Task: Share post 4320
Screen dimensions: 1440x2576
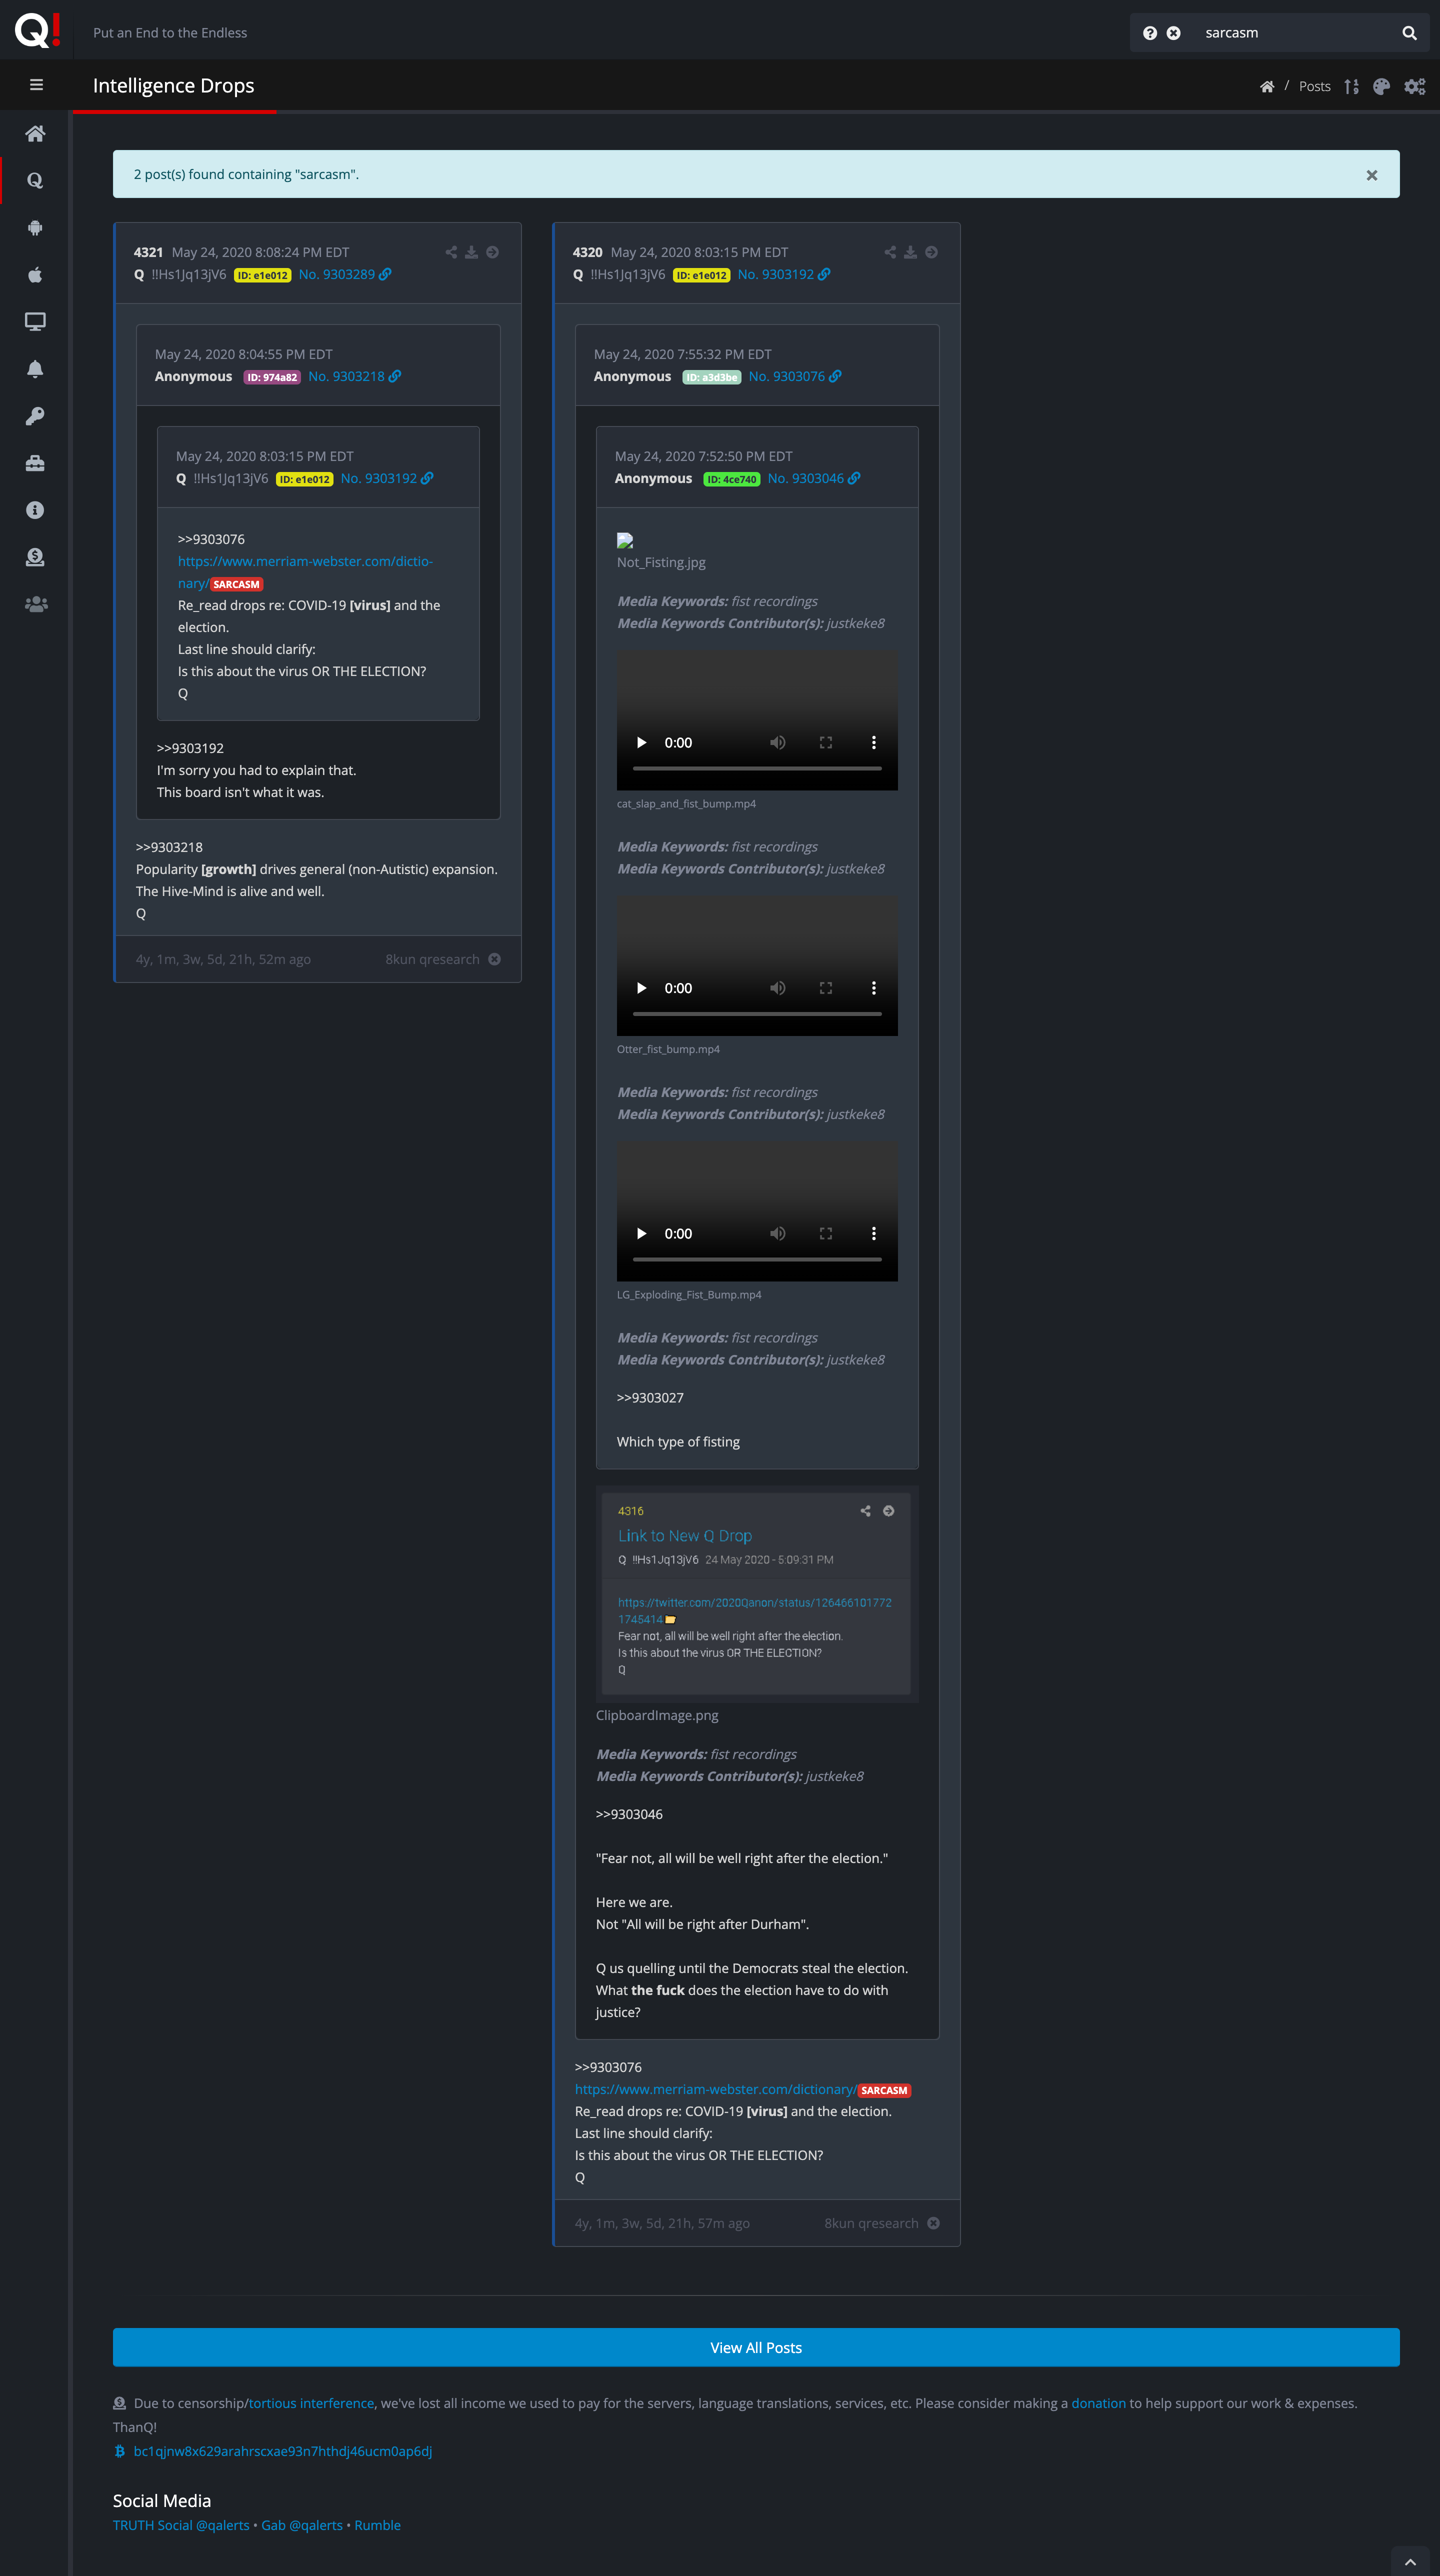Action: pos(890,252)
